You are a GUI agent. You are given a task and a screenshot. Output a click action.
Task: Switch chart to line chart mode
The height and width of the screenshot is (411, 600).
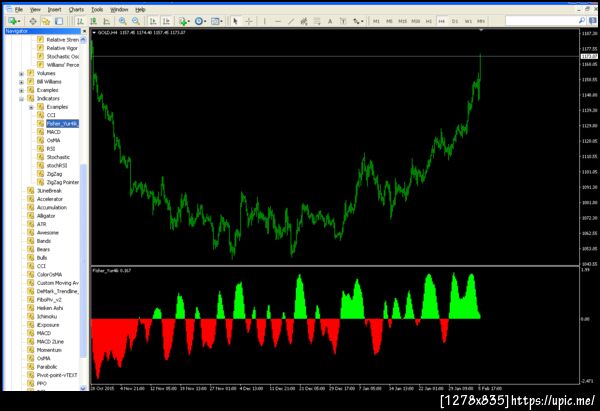coord(106,21)
